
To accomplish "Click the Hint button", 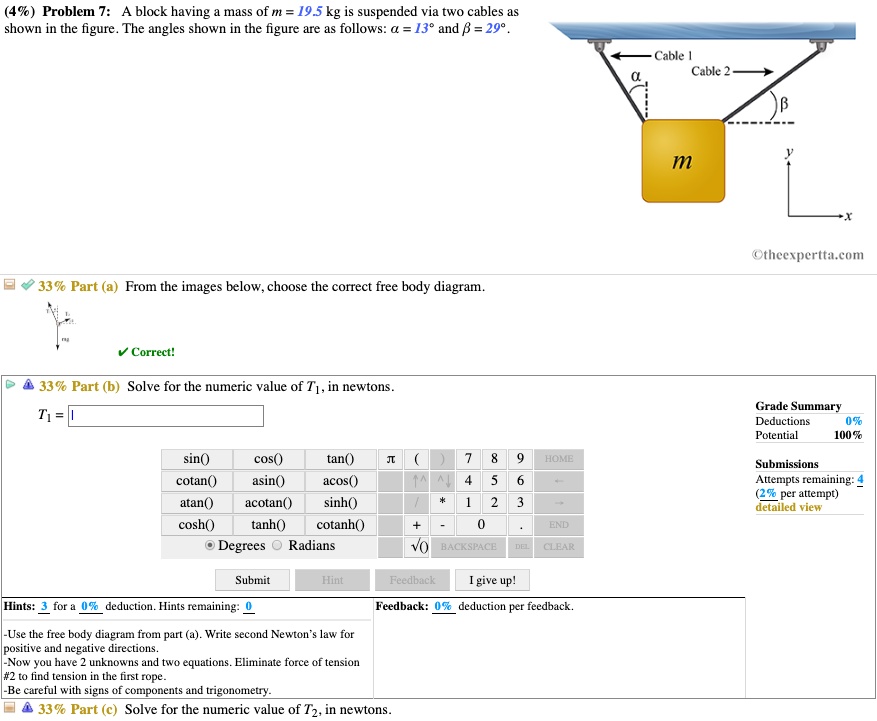I will [332, 580].
